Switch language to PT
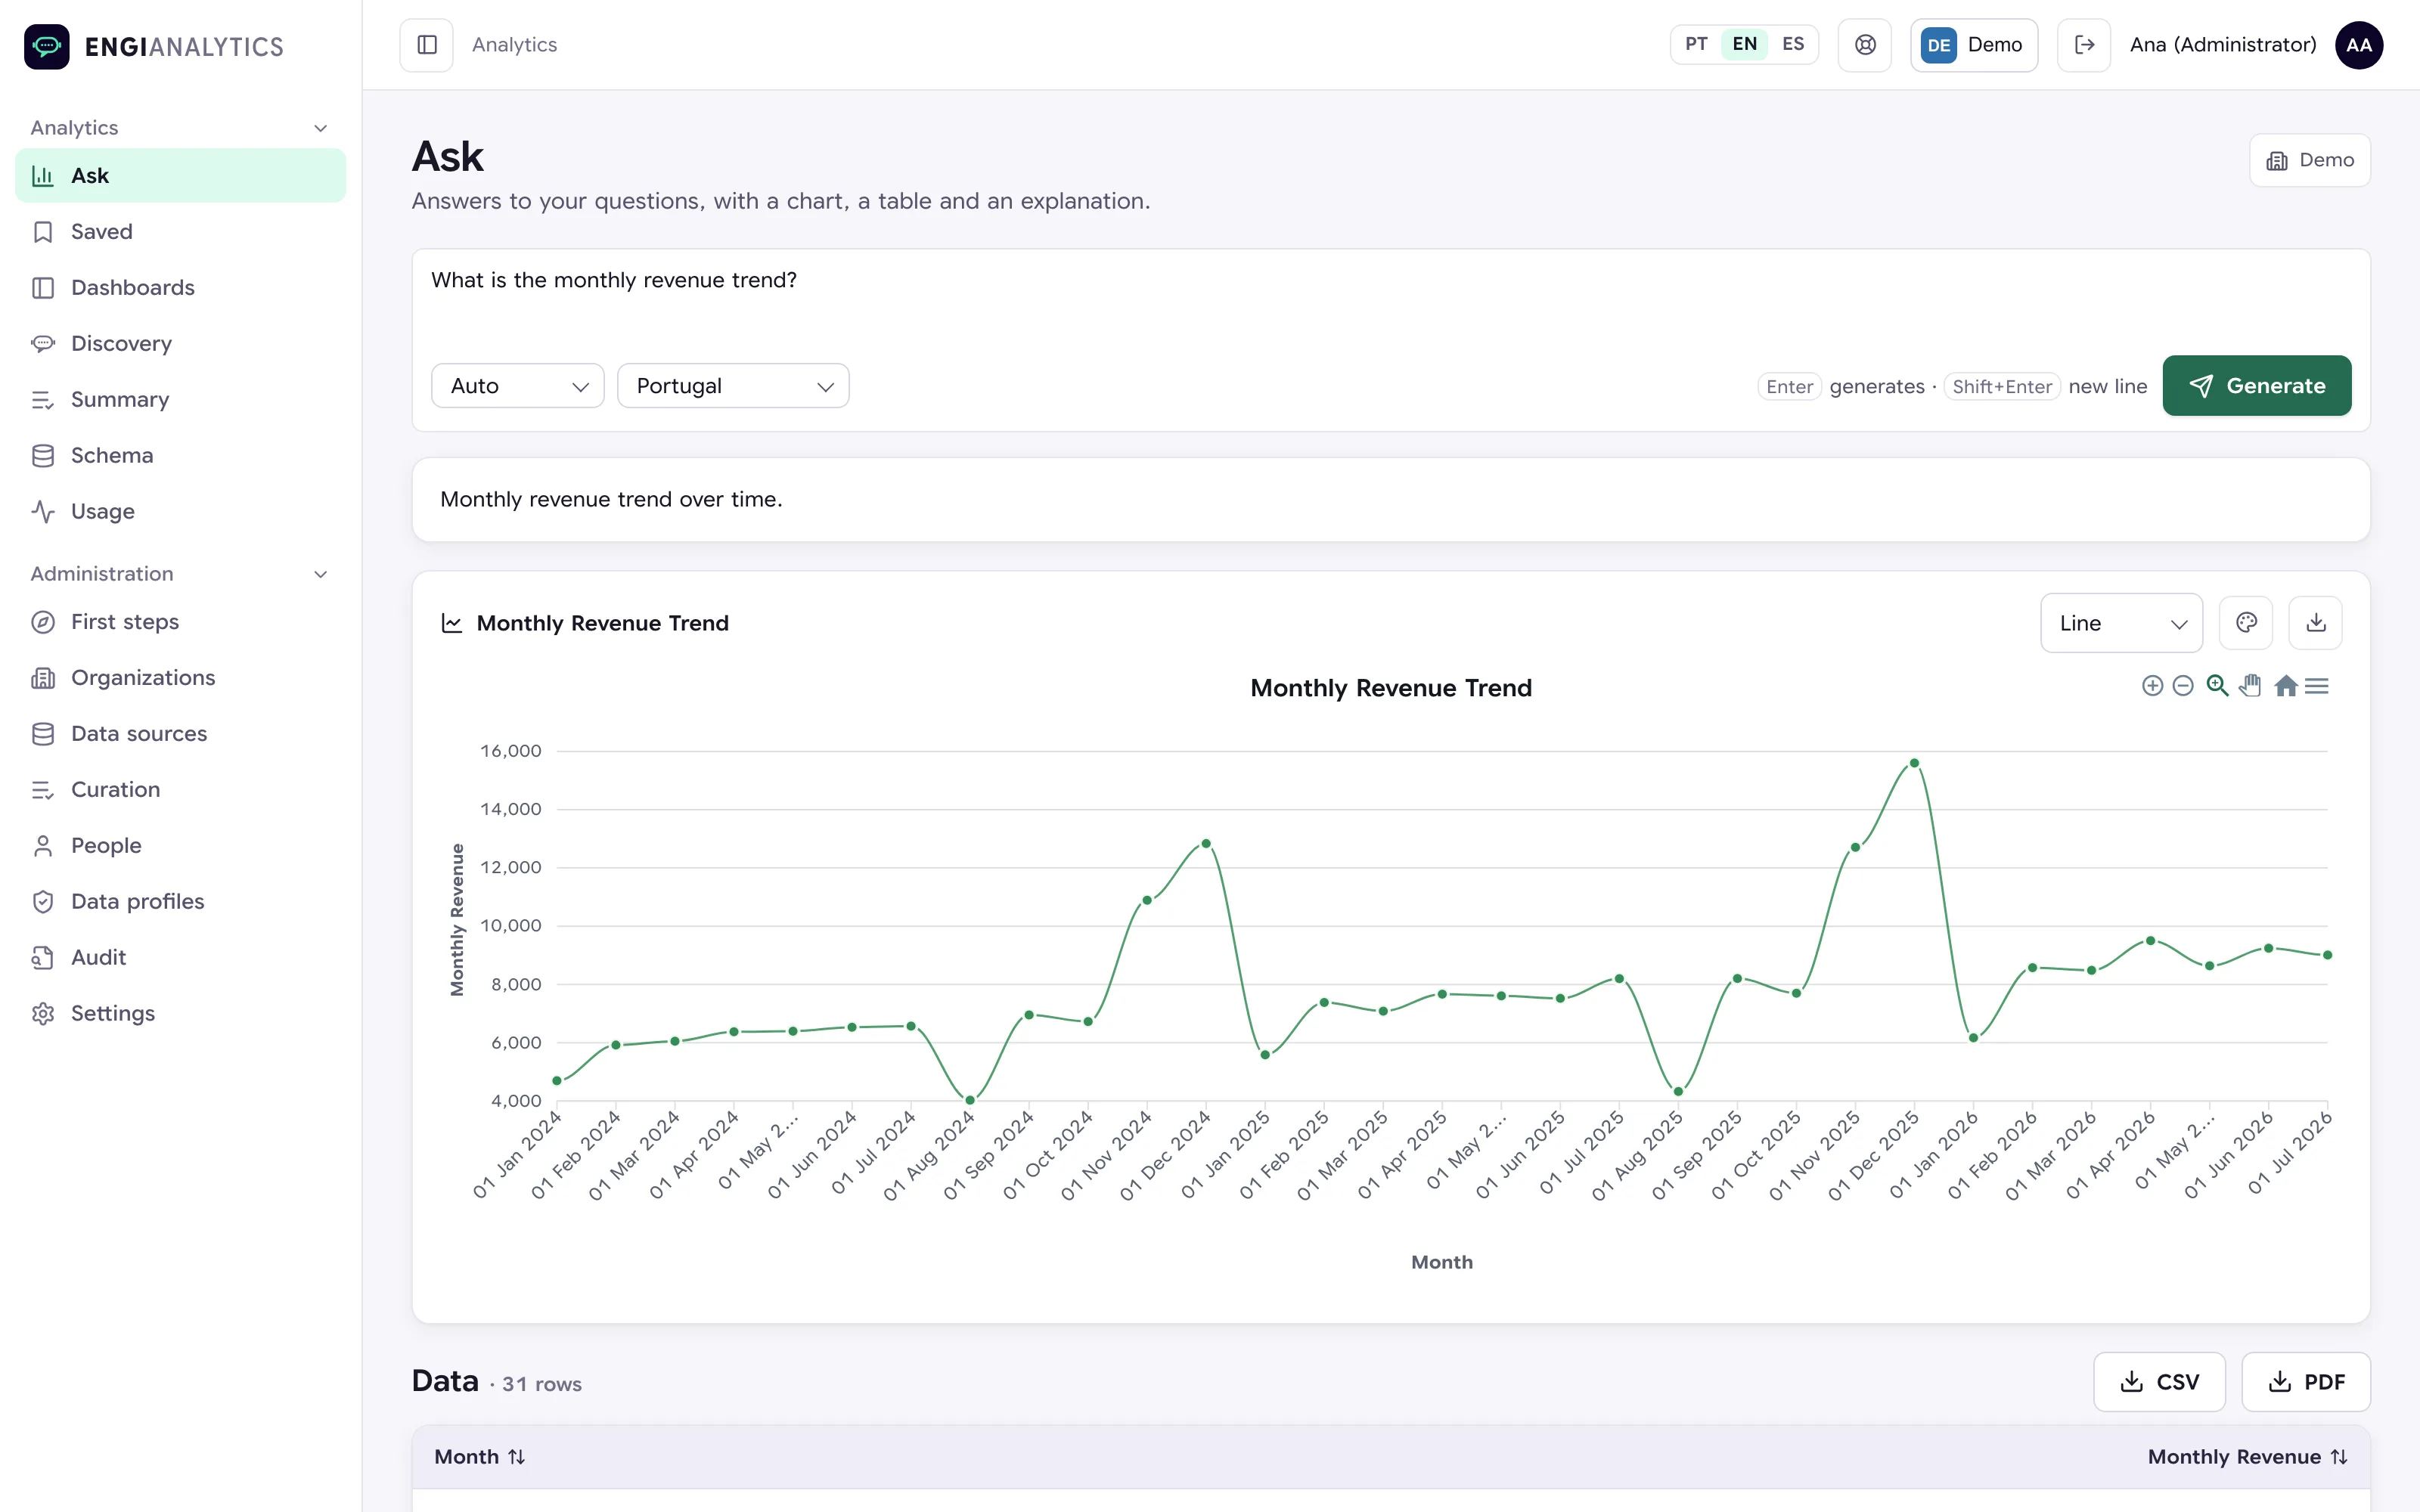2420x1512 pixels. coord(1696,44)
